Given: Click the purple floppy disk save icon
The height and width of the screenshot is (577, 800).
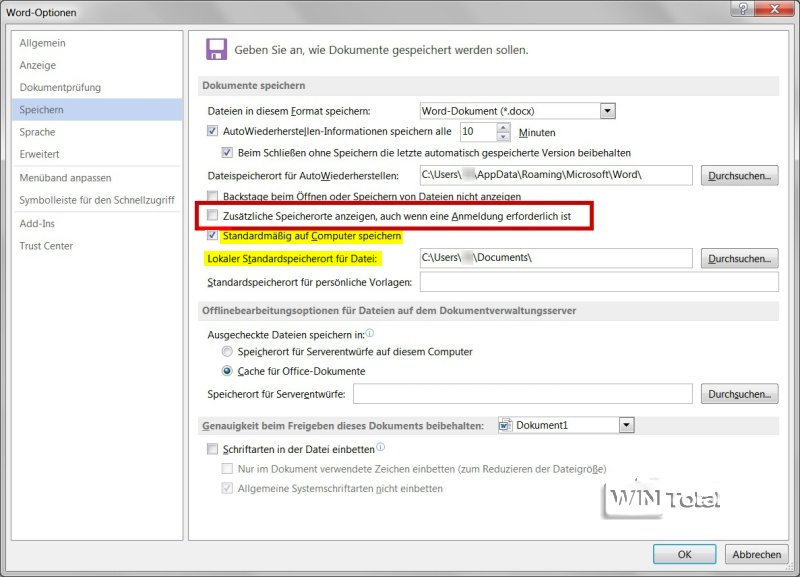Looking at the screenshot, I should (216, 49).
